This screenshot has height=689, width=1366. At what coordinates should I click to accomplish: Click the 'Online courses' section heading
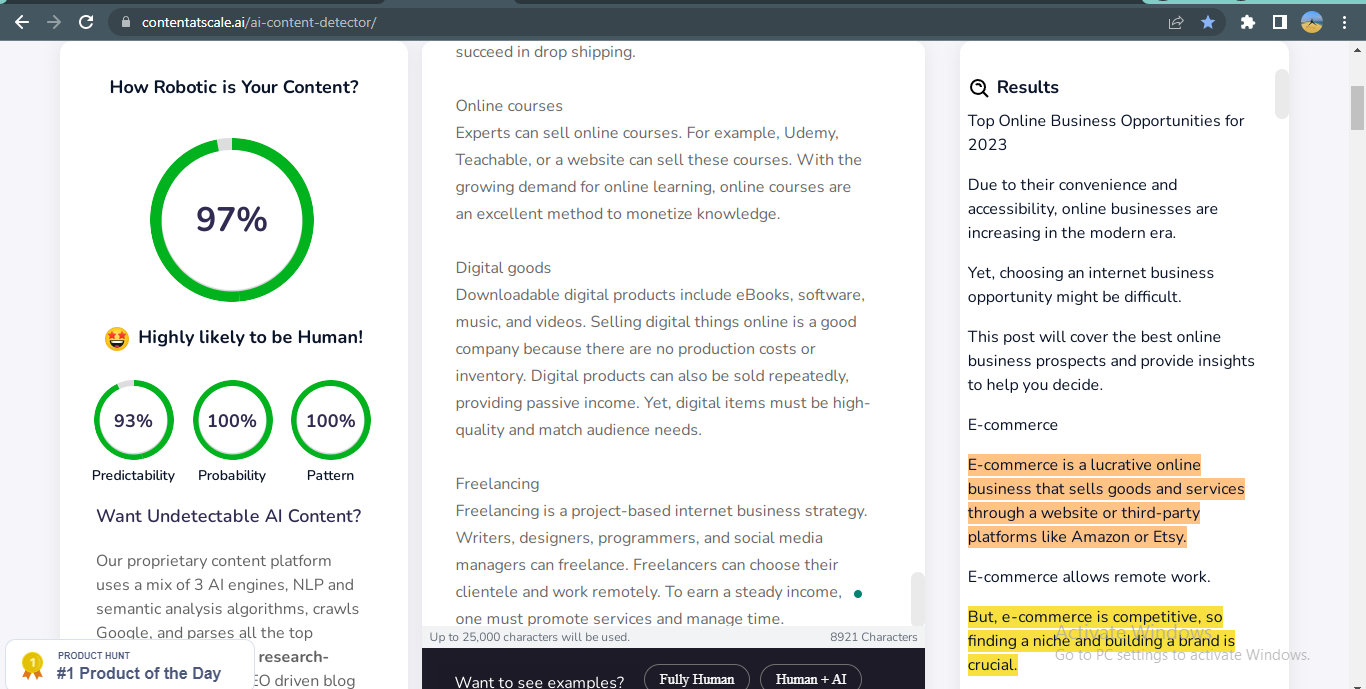click(x=509, y=106)
